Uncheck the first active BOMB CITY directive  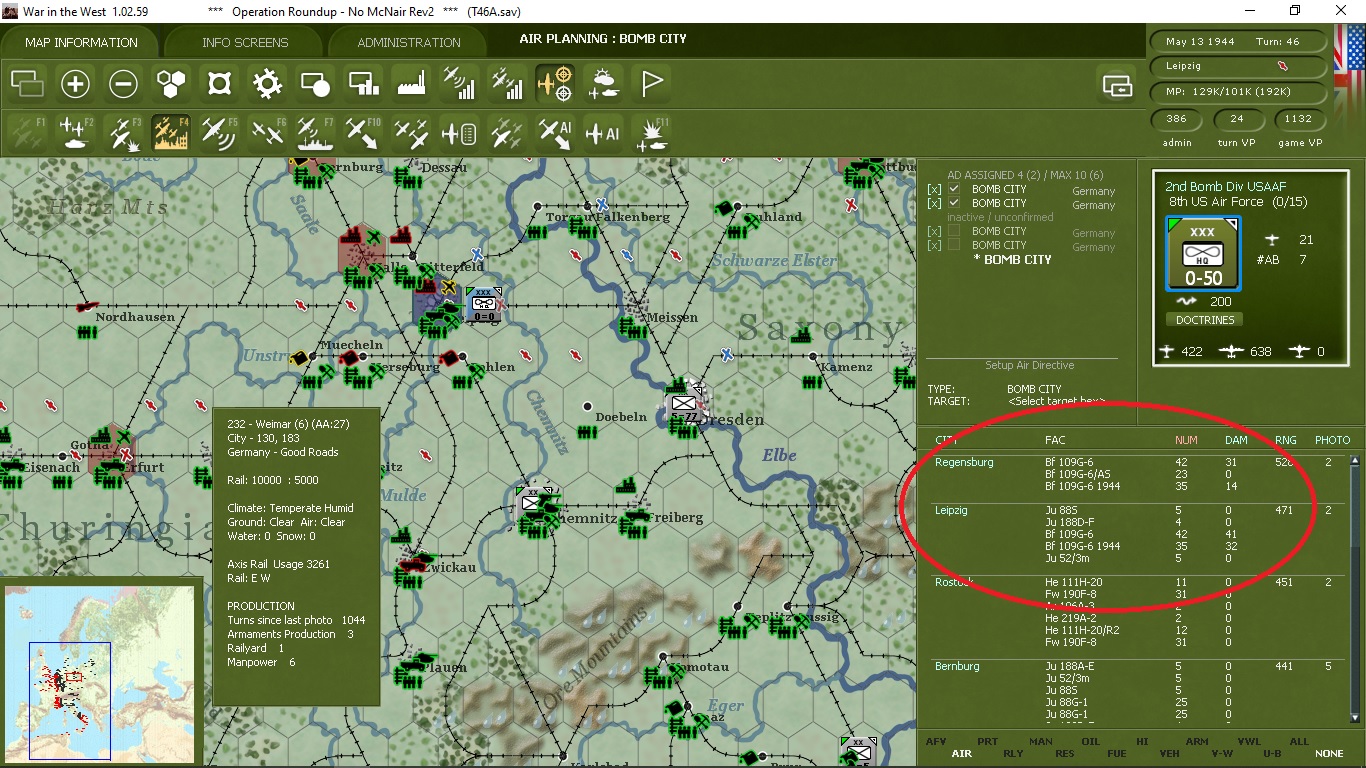pyautogui.click(x=954, y=189)
